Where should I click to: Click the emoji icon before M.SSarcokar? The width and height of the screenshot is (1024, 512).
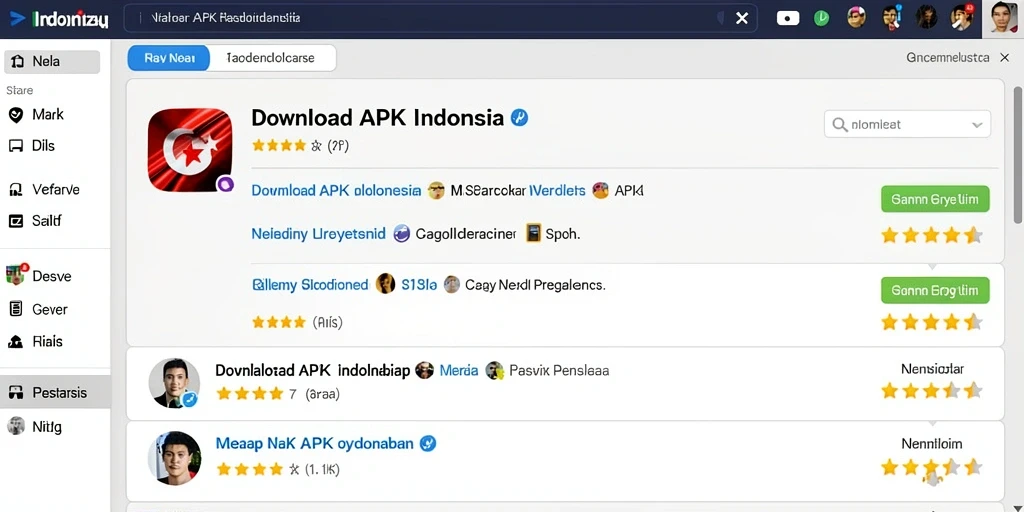tap(436, 191)
